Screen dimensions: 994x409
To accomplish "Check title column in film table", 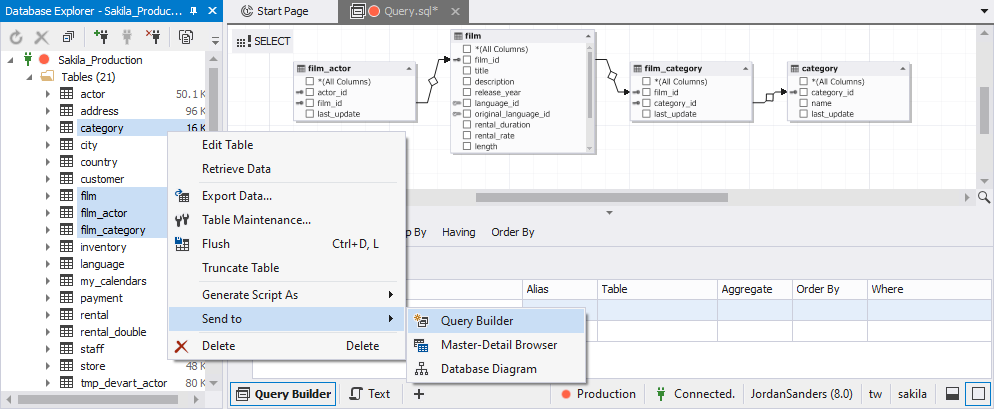I will 467,70.
